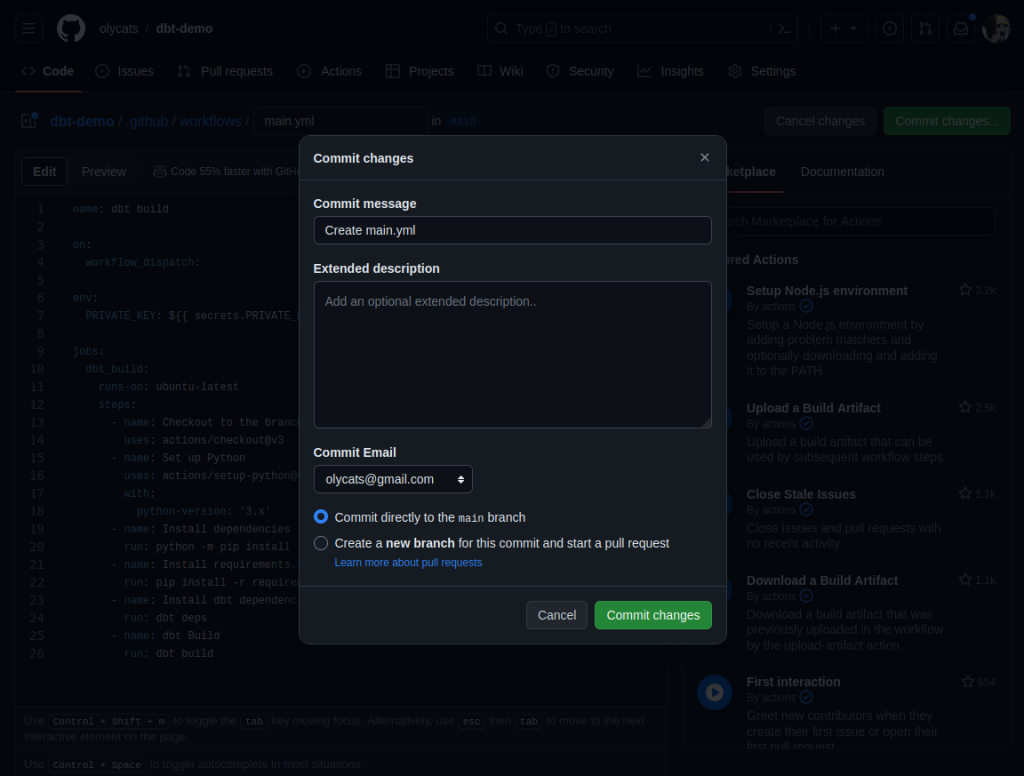Open Upload a Build Artifact action
This screenshot has width=1024, height=776.
pyautogui.click(x=814, y=408)
